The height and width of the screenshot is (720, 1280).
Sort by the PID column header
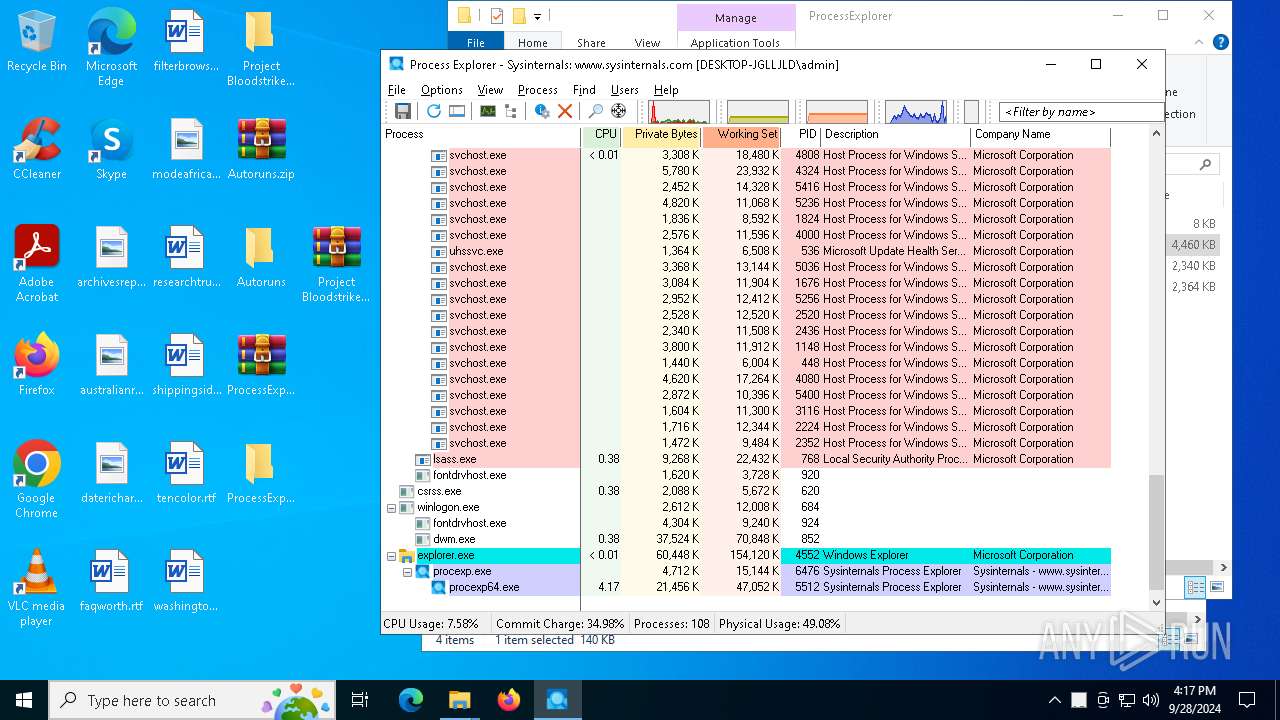click(x=801, y=134)
